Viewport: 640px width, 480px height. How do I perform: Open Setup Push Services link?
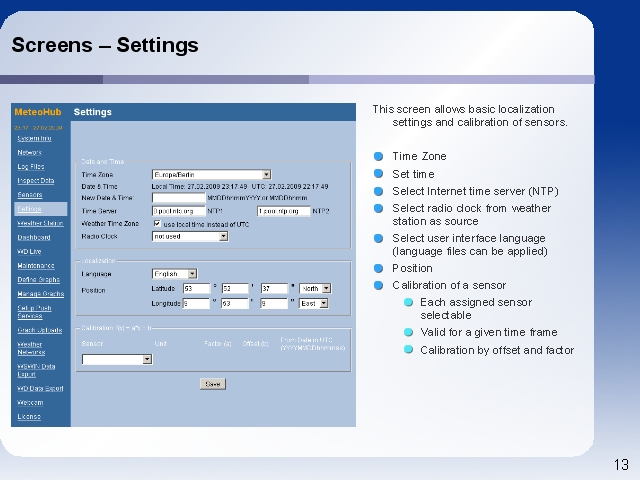pyautogui.click(x=34, y=312)
